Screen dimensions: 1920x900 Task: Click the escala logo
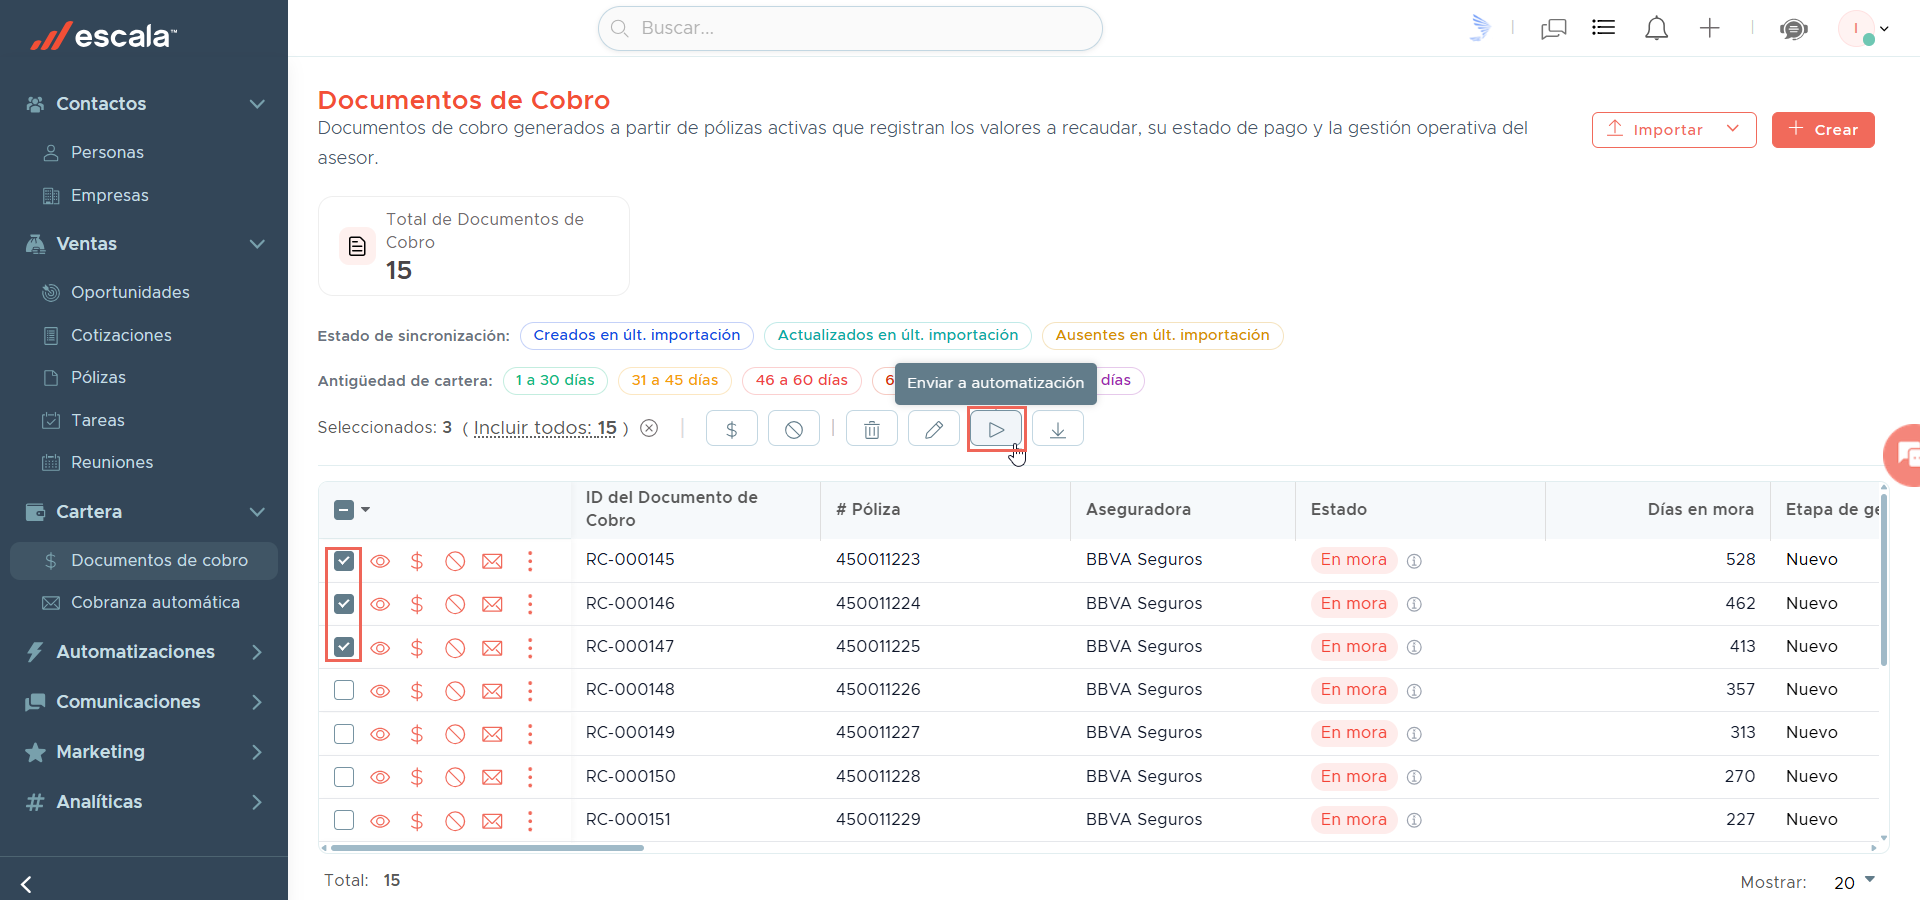pyautogui.click(x=104, y=36)
